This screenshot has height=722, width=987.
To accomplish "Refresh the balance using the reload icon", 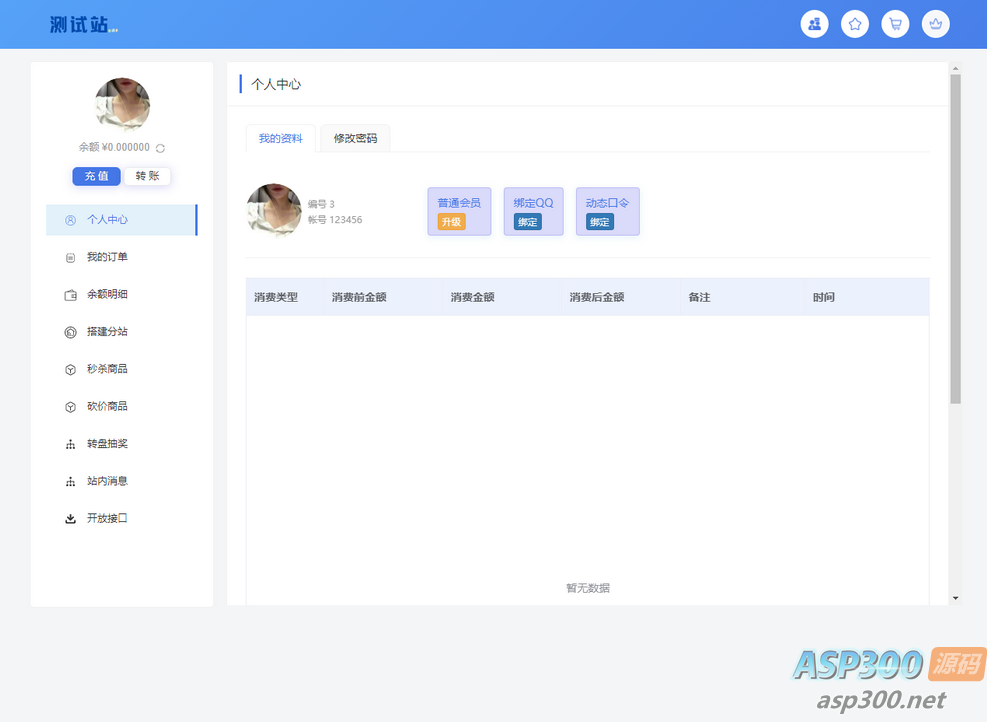I will [x=161, y=148].
